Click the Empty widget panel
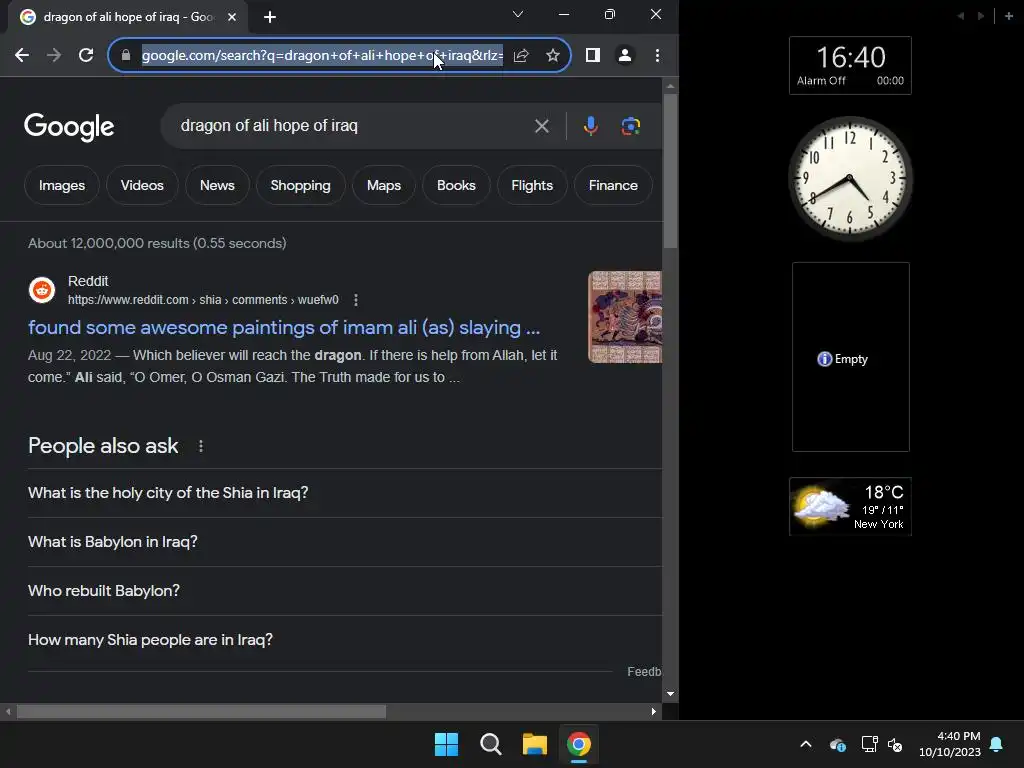Image resolution: width=1024 pixels, height=768 pixels. [x=850, y=357]
